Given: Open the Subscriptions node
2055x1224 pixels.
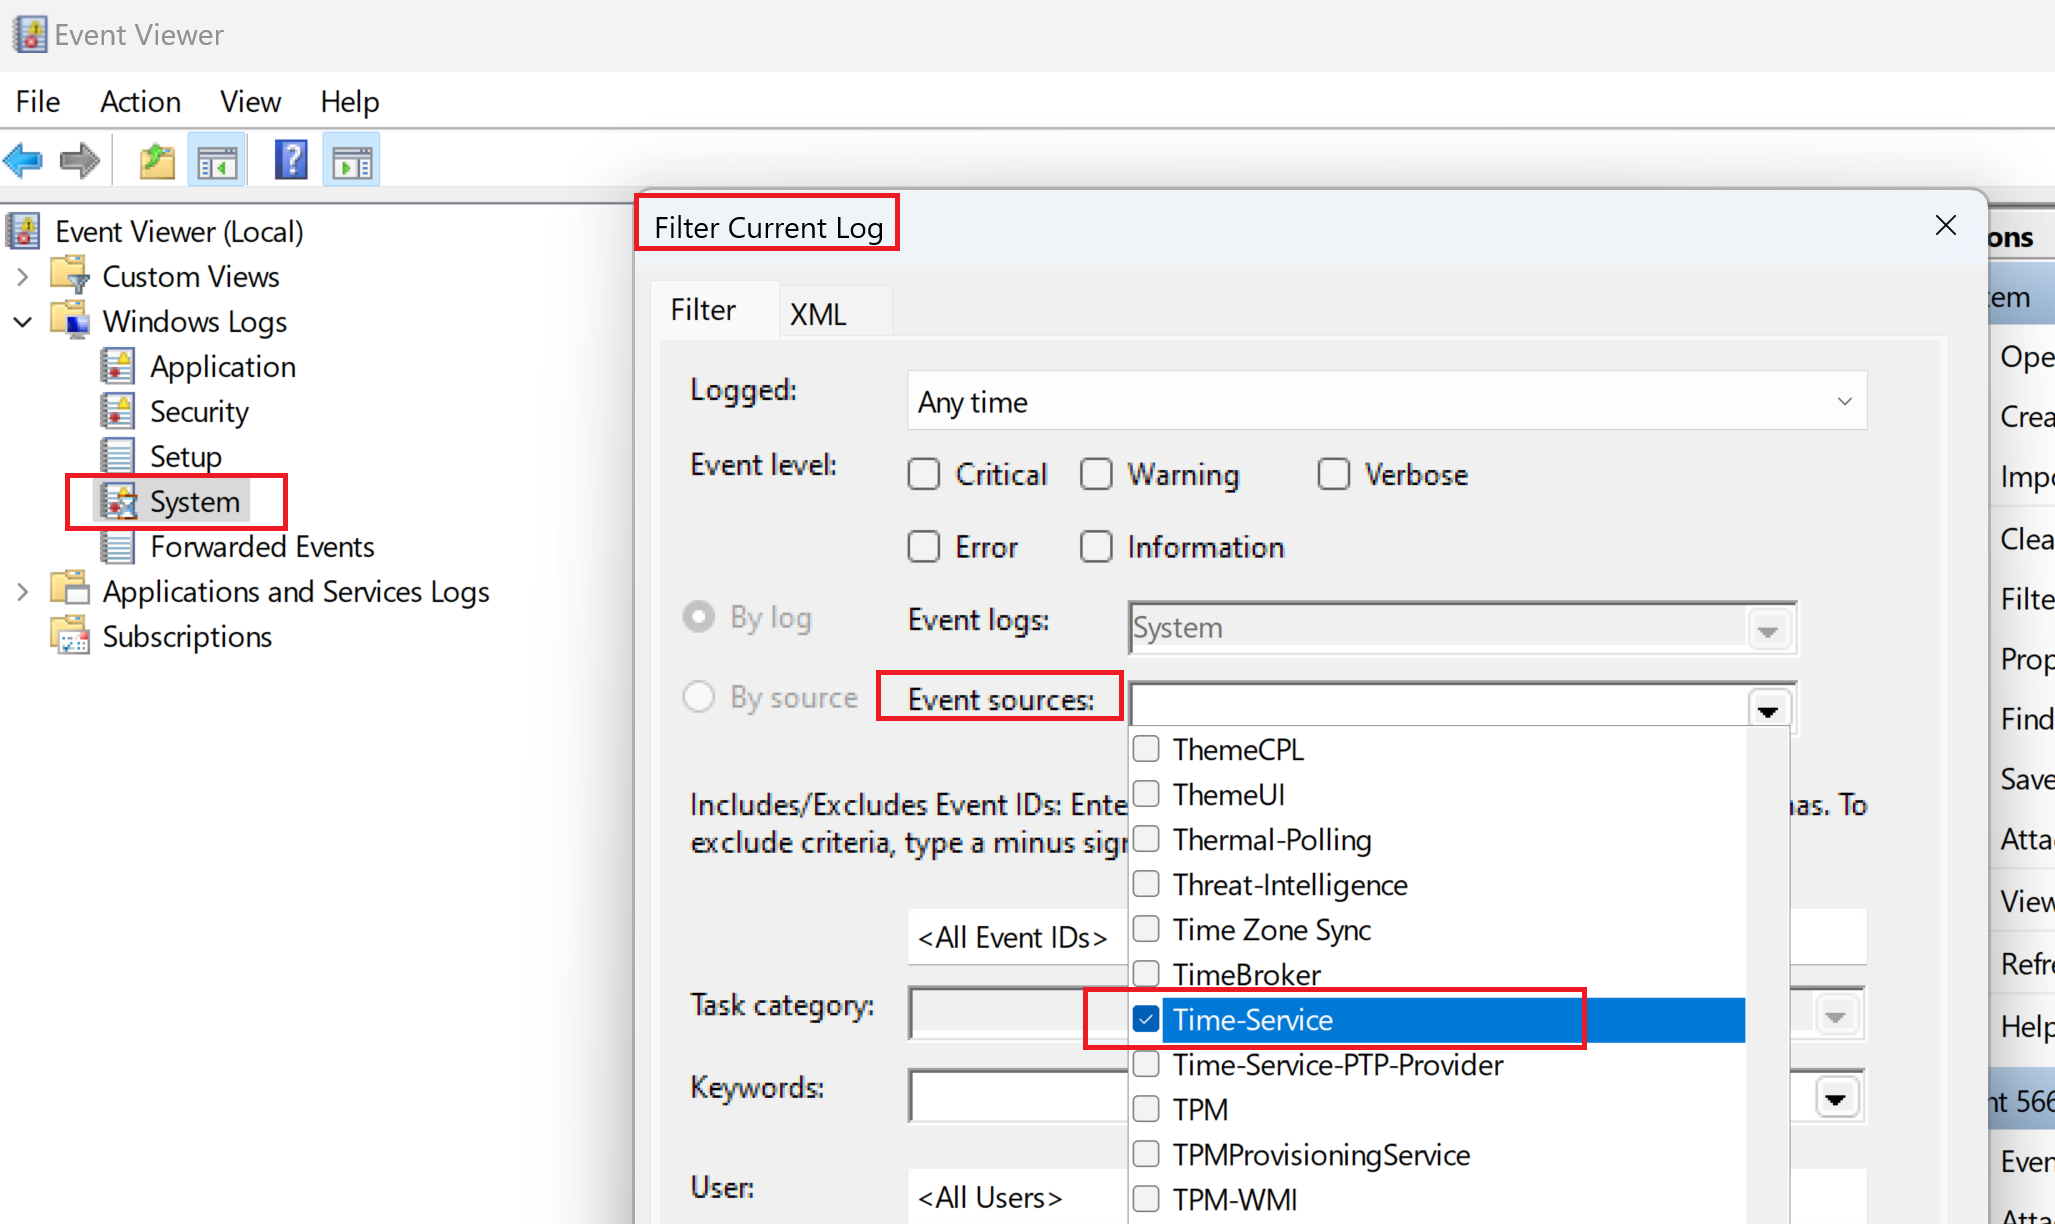Looking at the screenshot, I should pyautogui.click(x=187, y=637).
